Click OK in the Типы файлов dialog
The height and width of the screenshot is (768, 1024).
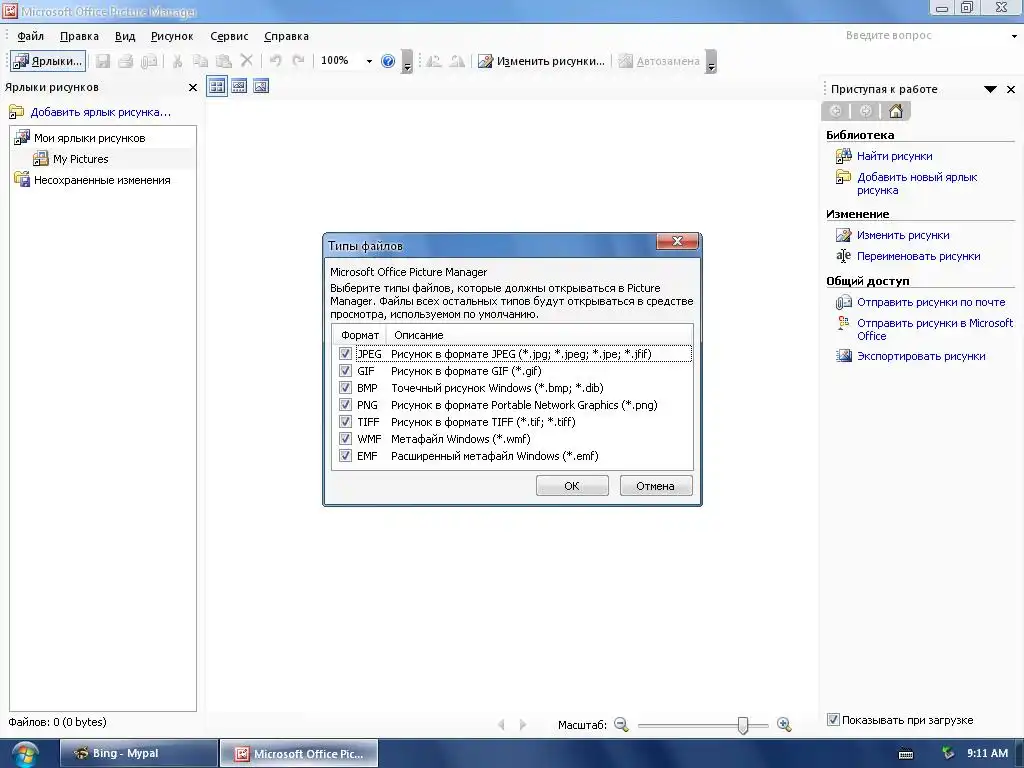pyautogui.click(x=572, y=486)
